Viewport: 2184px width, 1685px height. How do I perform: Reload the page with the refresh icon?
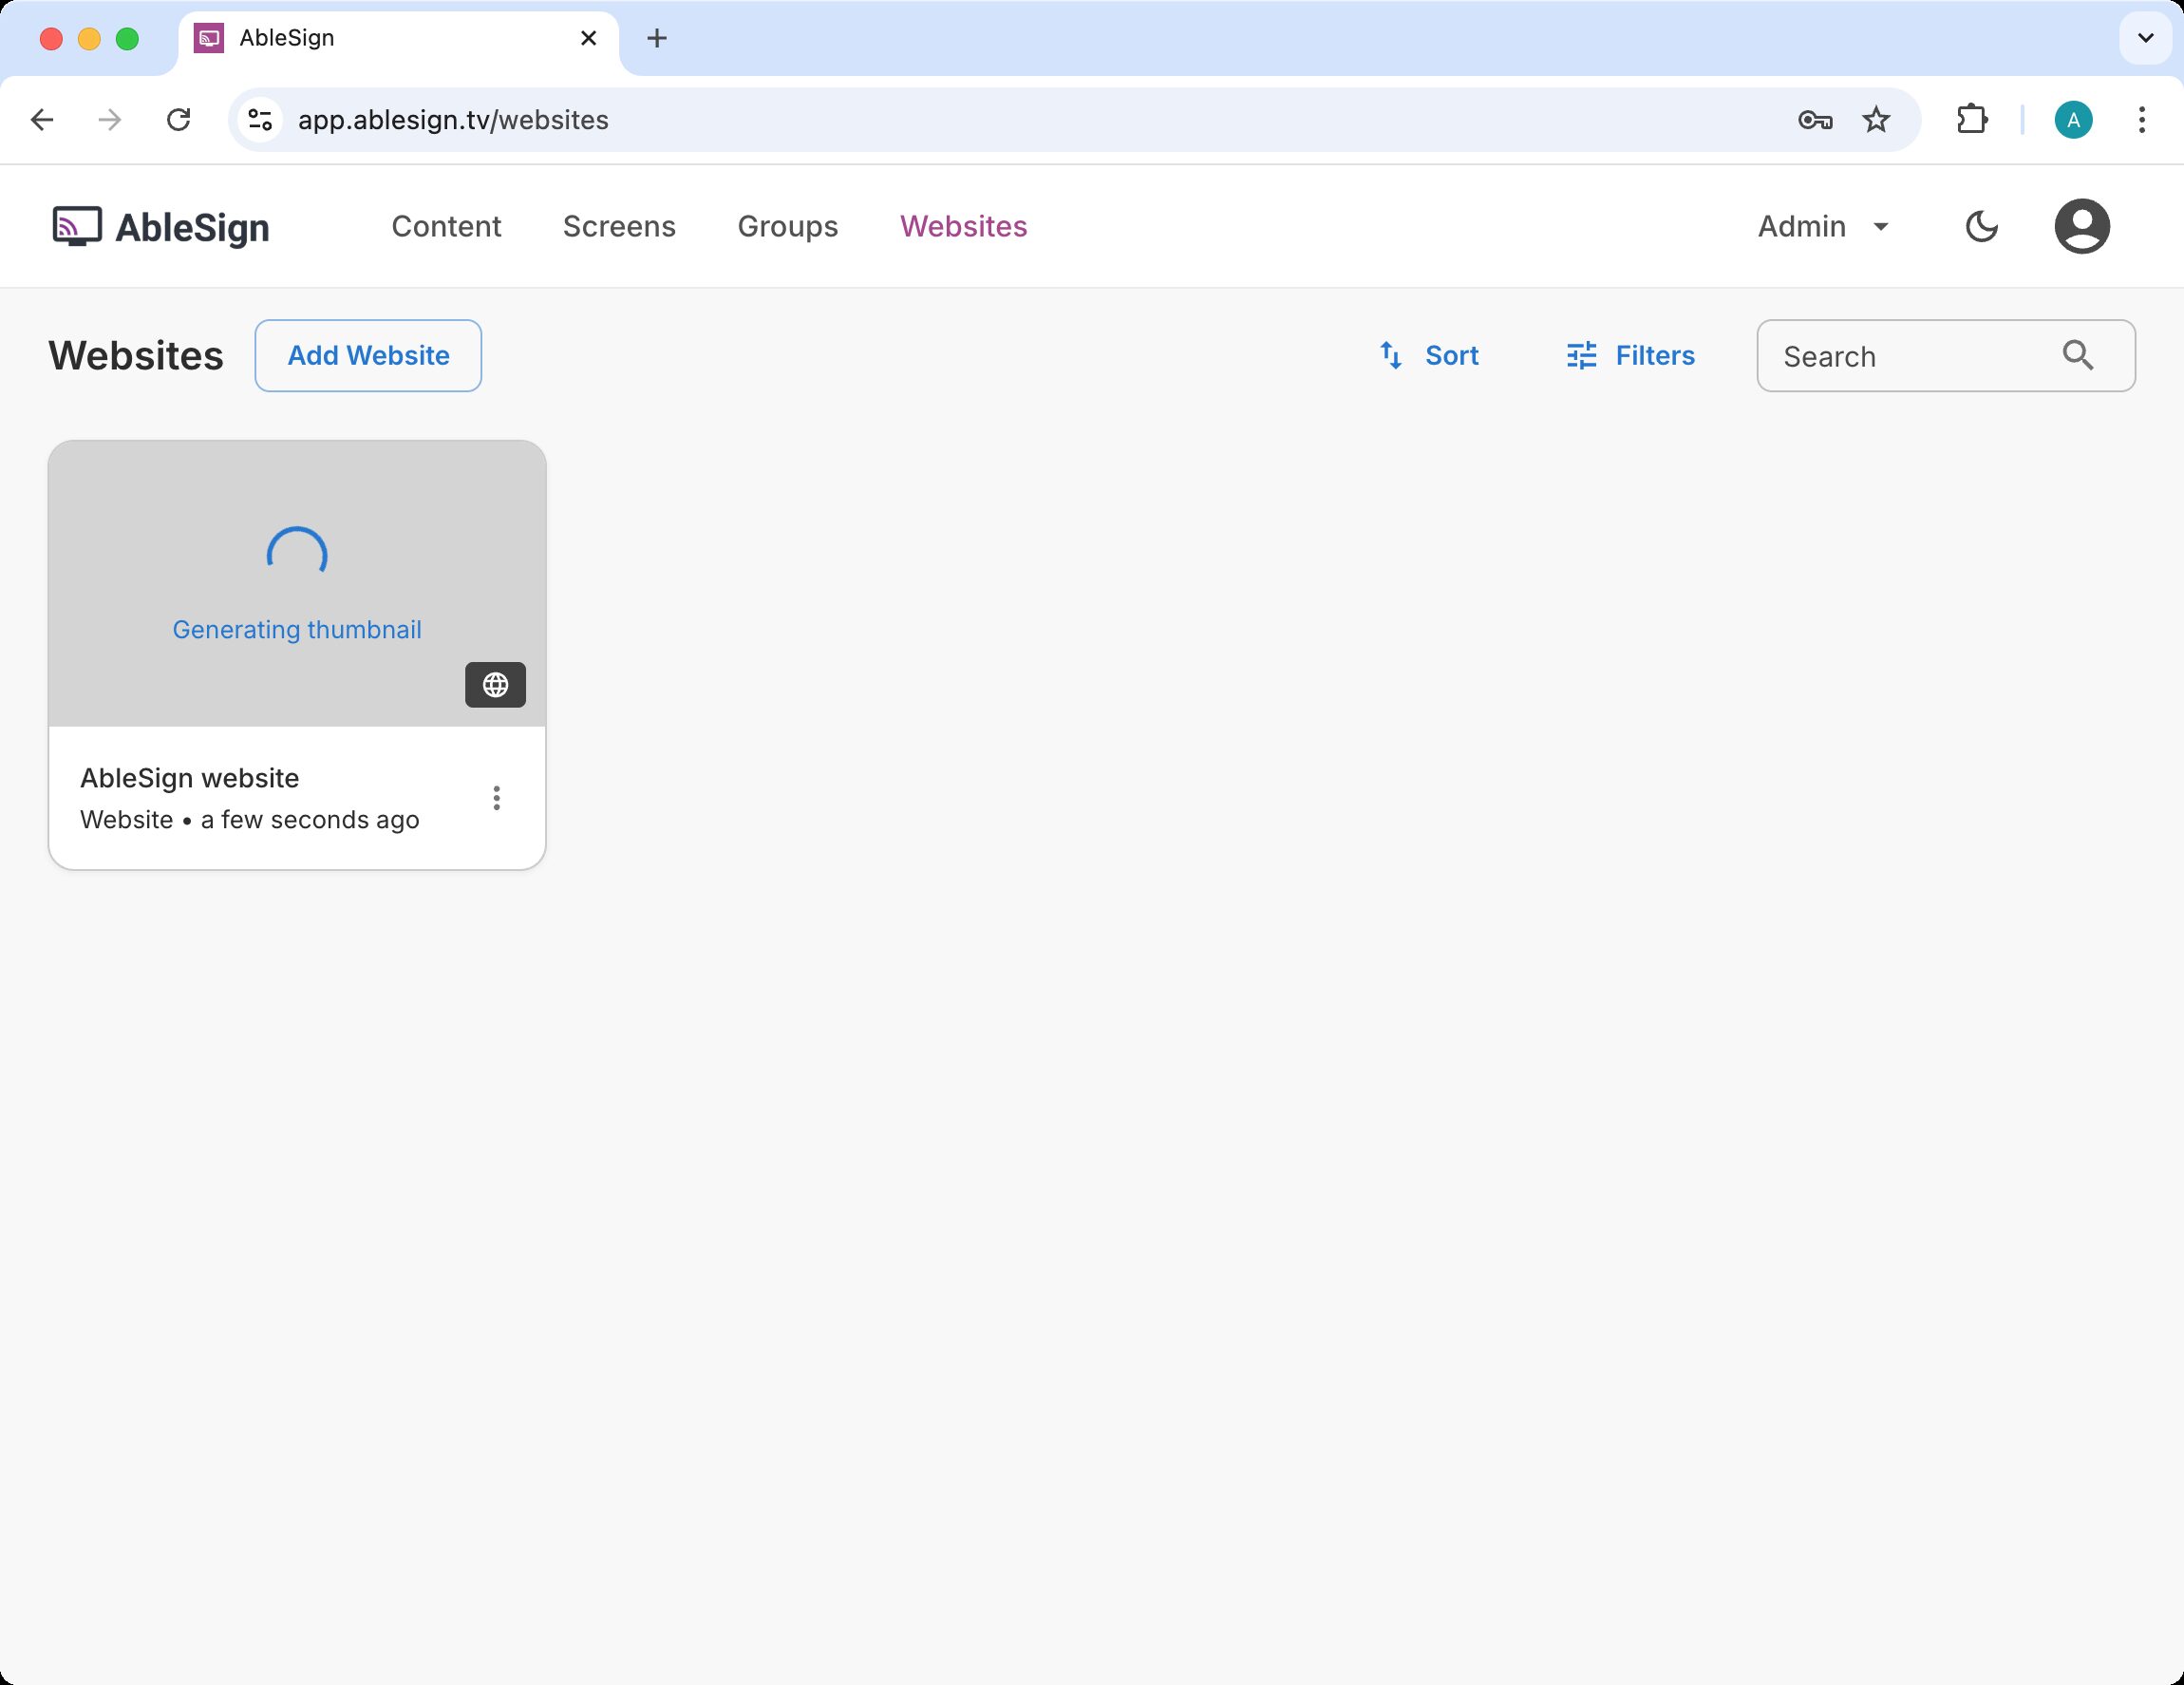point(178,120)
